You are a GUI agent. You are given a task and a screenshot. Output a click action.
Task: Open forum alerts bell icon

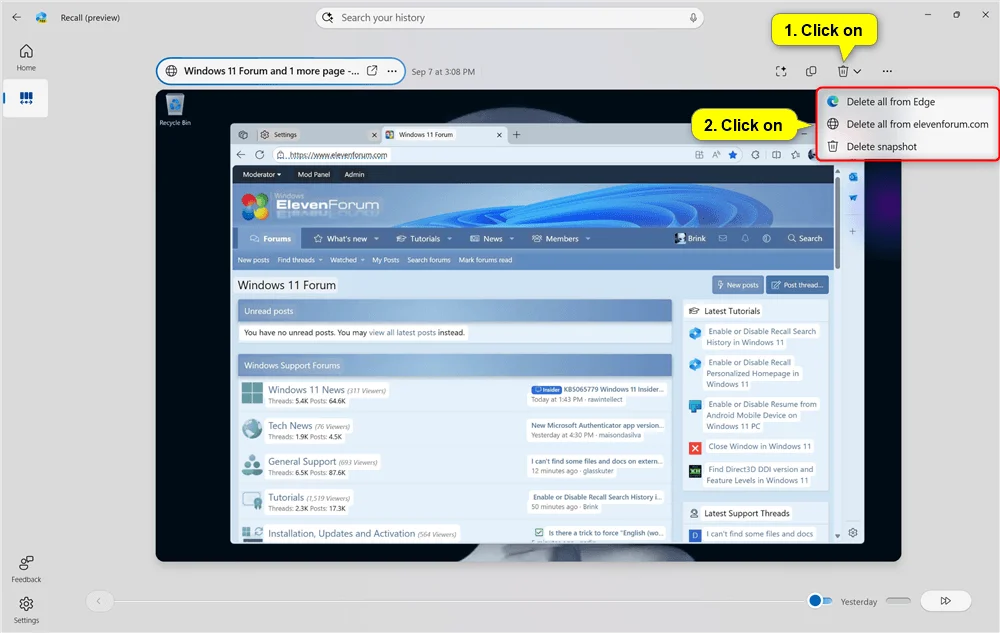coord(745,238)
